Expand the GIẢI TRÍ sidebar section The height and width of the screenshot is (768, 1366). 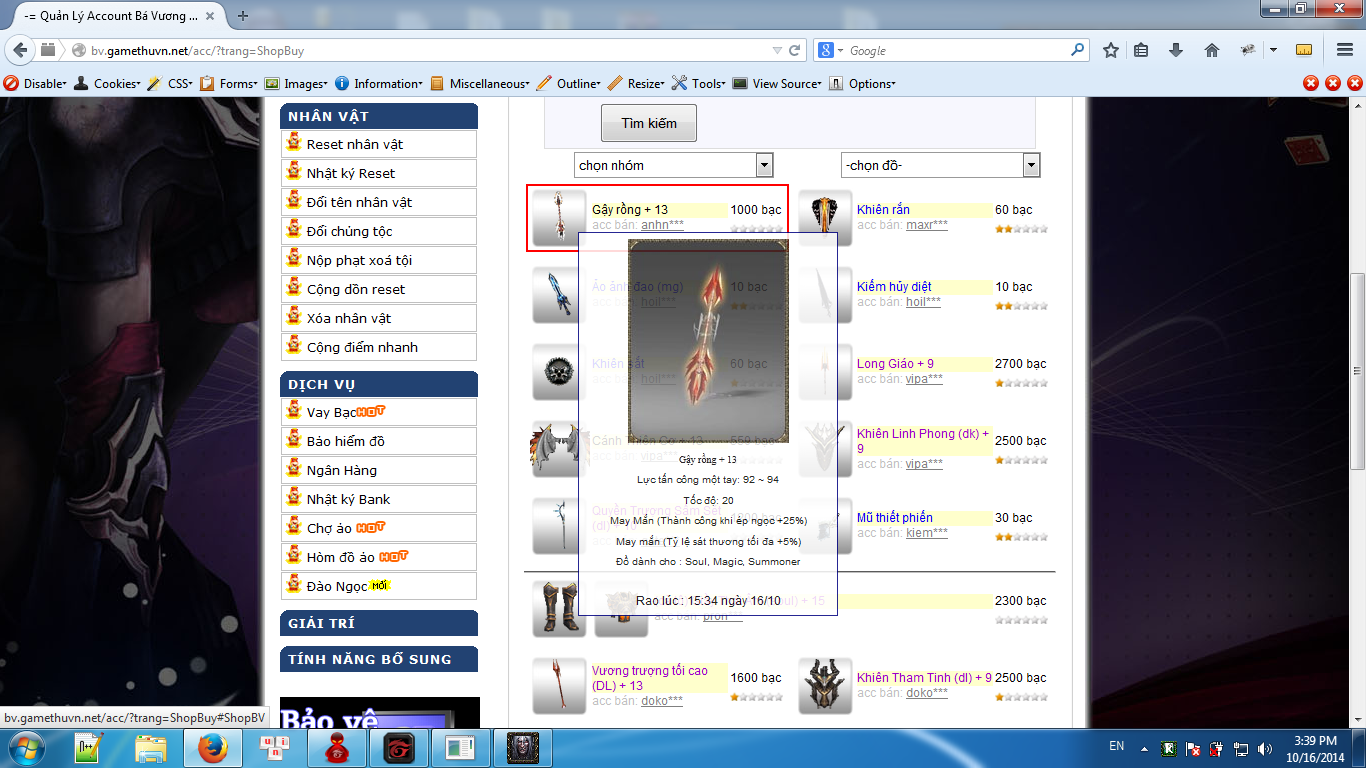[x=379, y=623]
